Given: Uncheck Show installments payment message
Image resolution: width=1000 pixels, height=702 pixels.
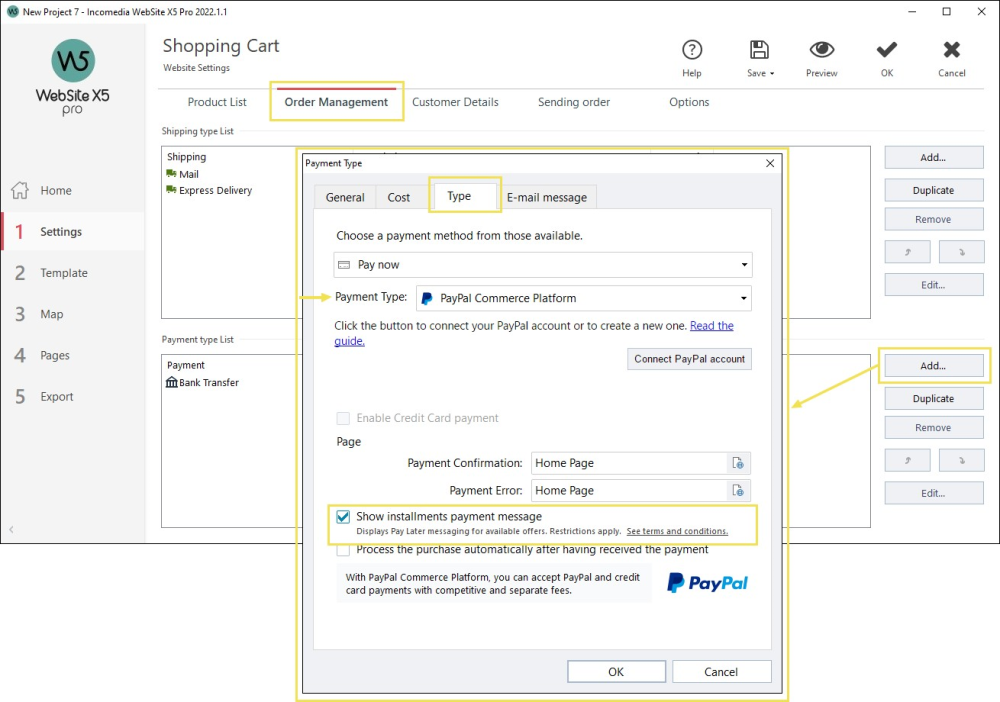Looking at the screenshot, I should (344, 517).
